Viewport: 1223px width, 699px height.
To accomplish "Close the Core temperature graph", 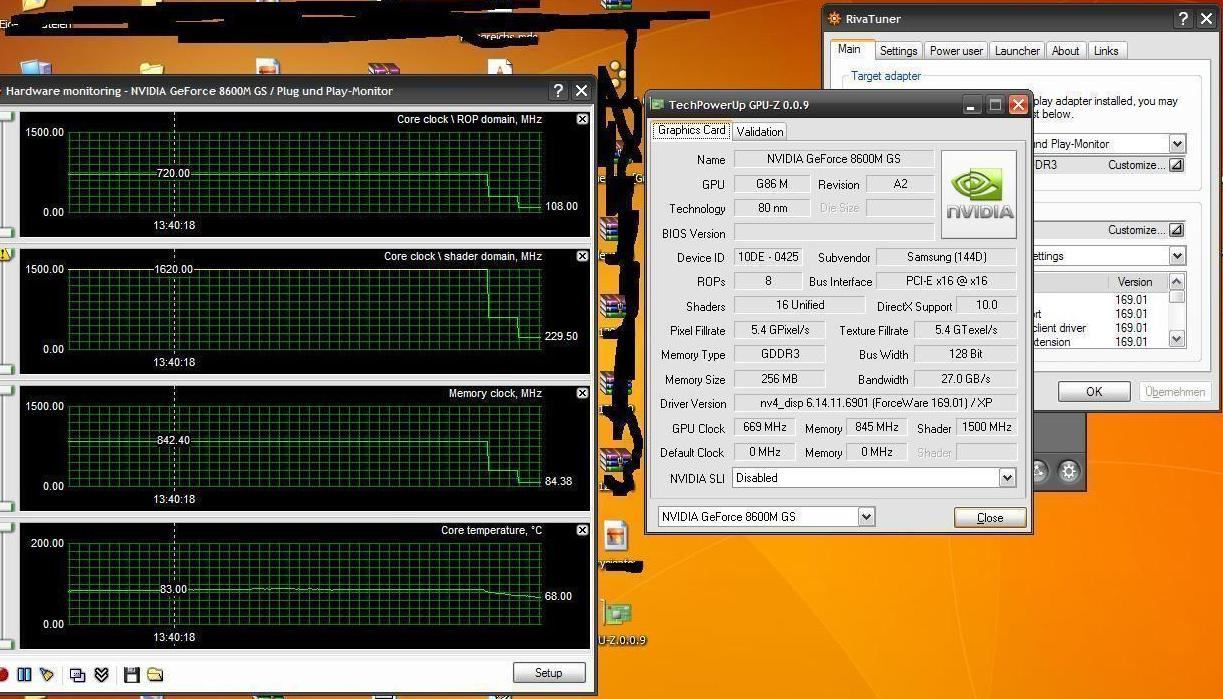I will coord(583,530).
